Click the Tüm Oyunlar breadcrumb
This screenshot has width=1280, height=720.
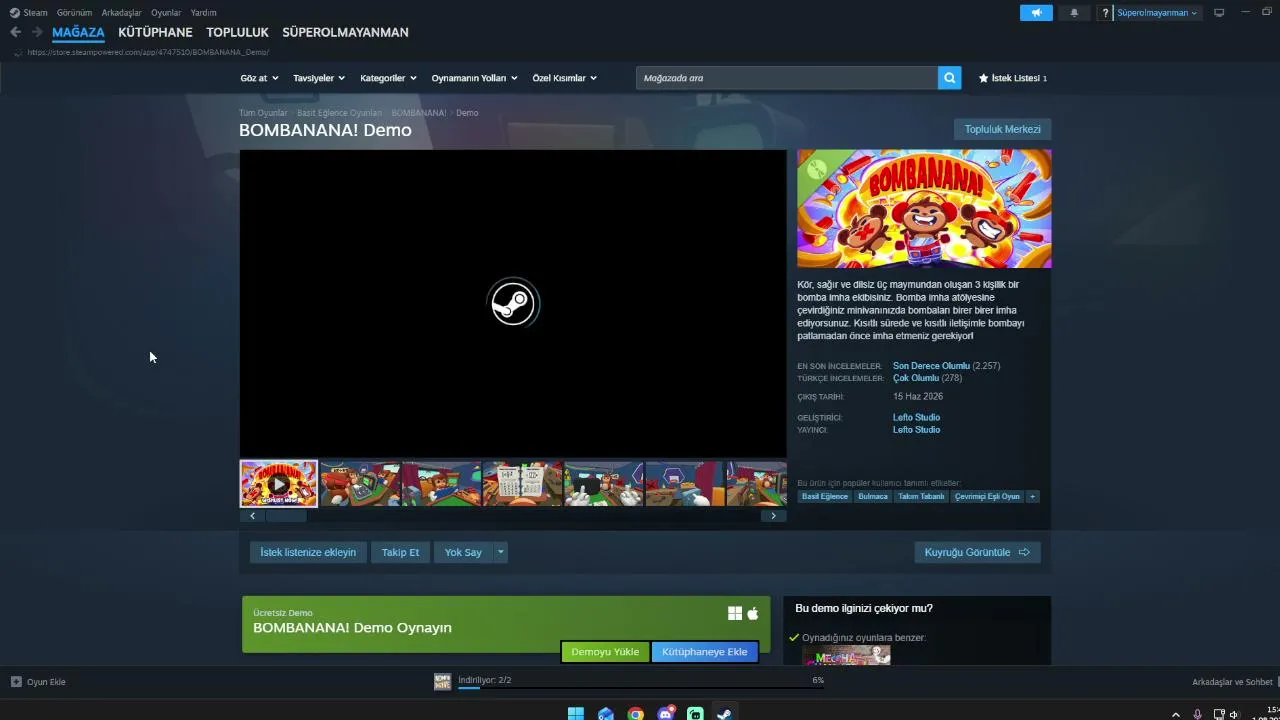click(263, 113)
